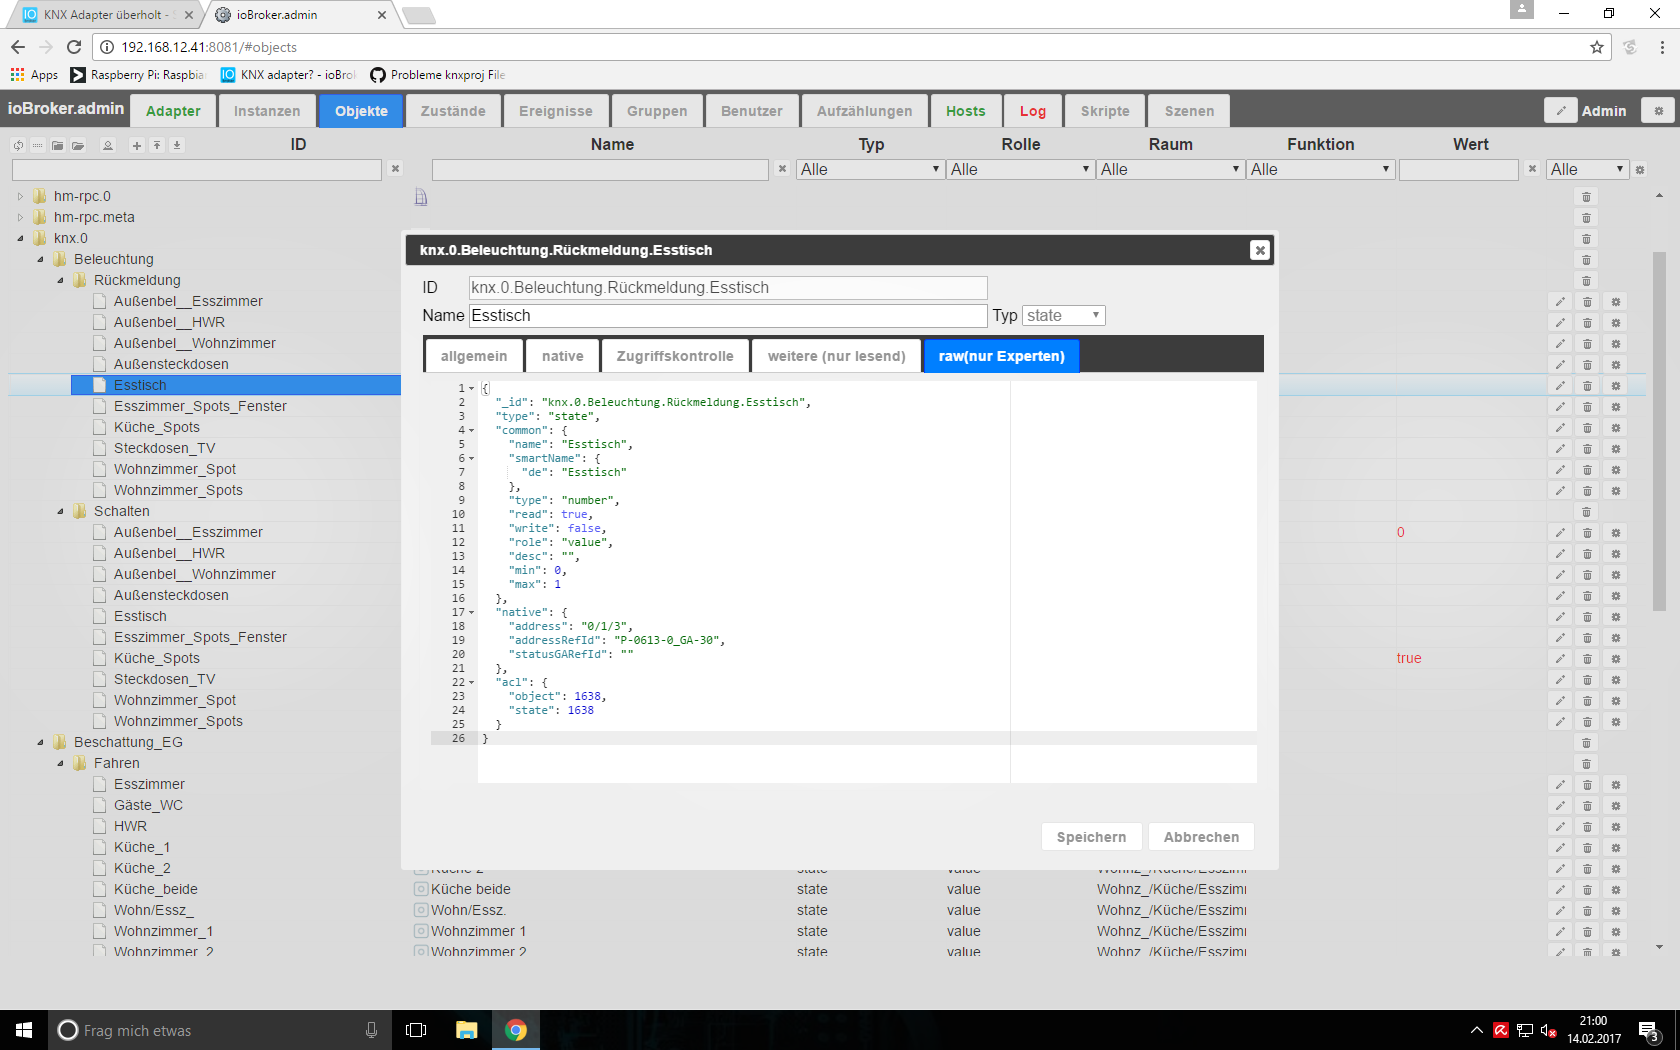Image resolution: width=1680 pixels, height=1050 pixels.
Task: Click the refresh objects tree icon
Action: pyautogui.click(x=18, y=145)
